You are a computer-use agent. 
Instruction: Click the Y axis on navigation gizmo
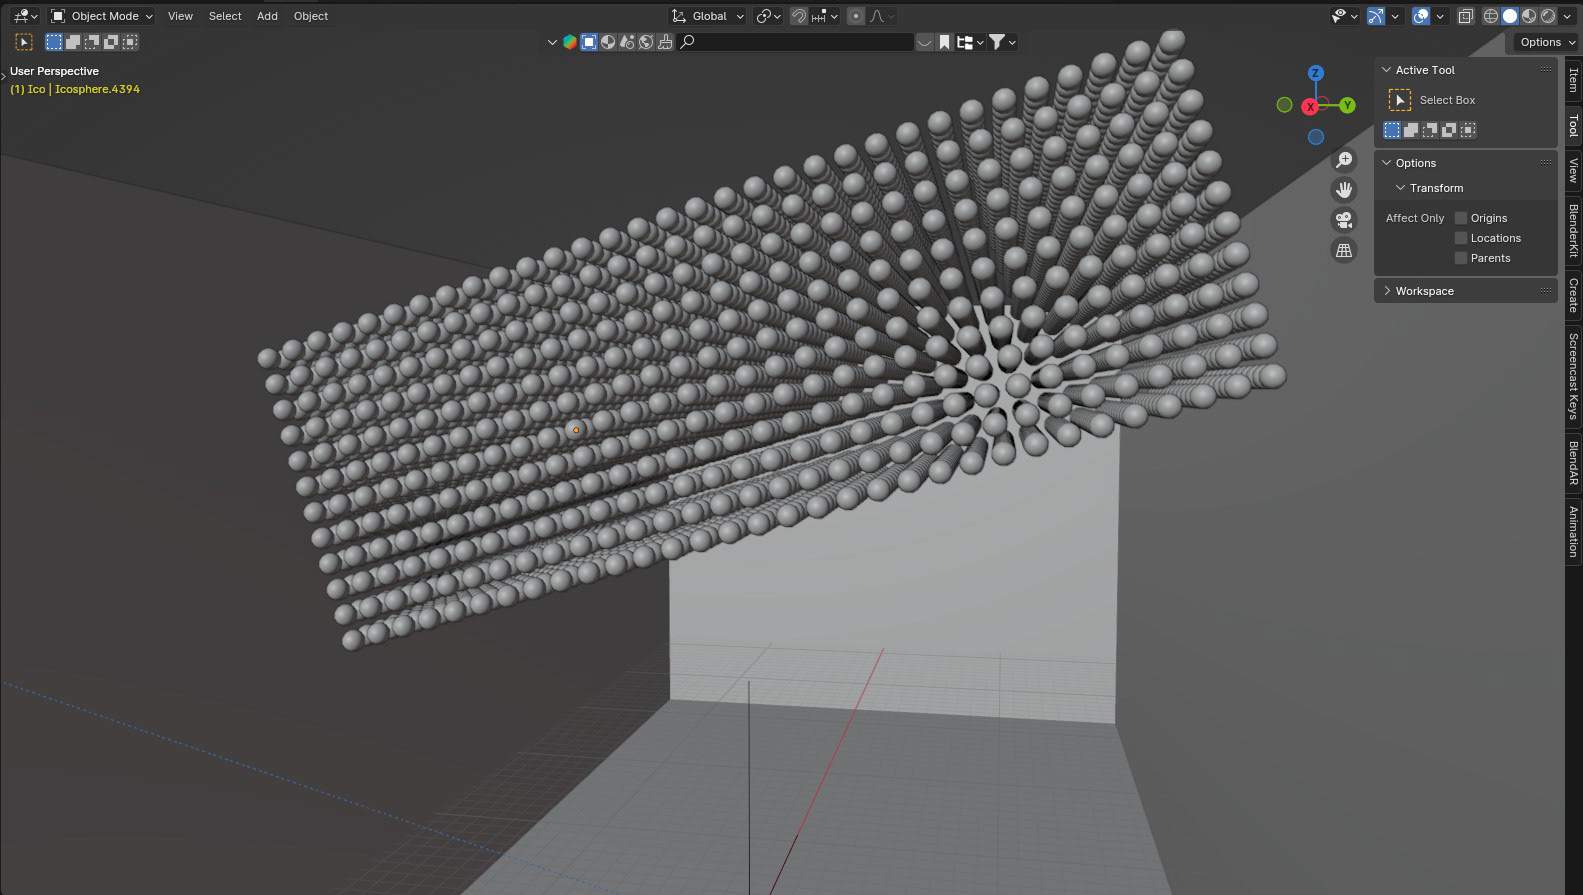1348,105
